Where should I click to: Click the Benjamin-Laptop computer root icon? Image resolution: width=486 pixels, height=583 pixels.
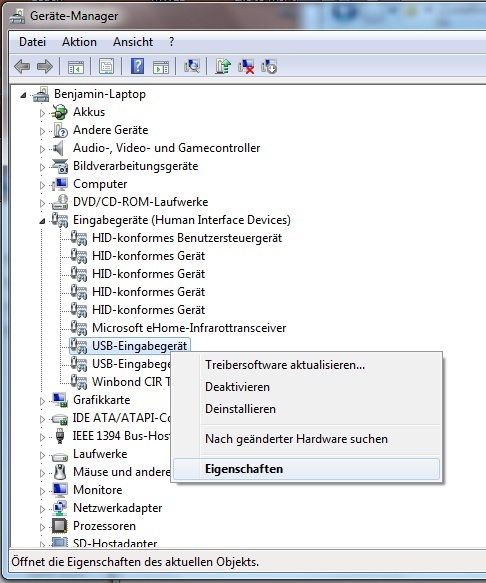click(41, 94)
